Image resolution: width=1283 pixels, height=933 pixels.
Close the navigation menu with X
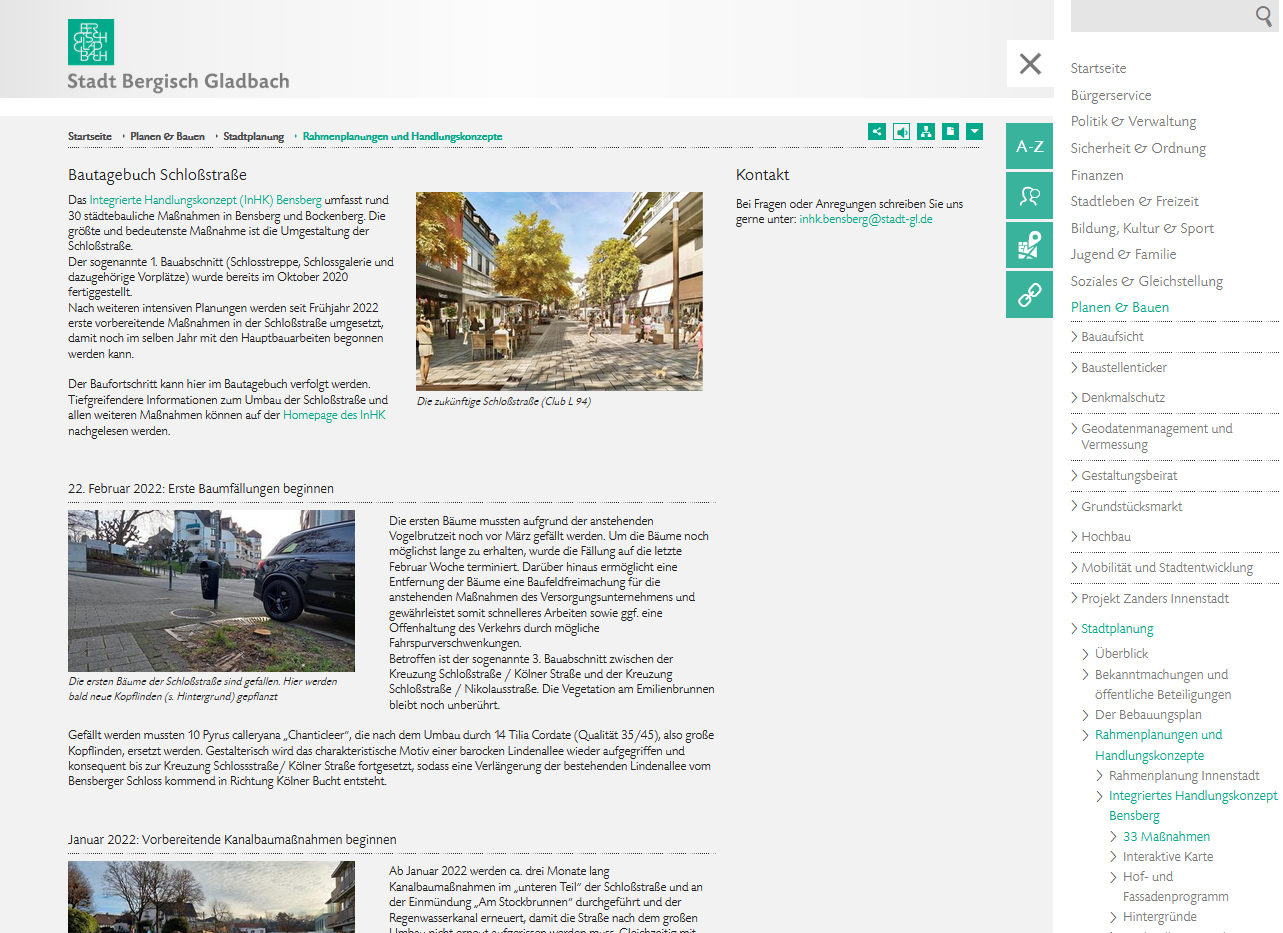1030,64
